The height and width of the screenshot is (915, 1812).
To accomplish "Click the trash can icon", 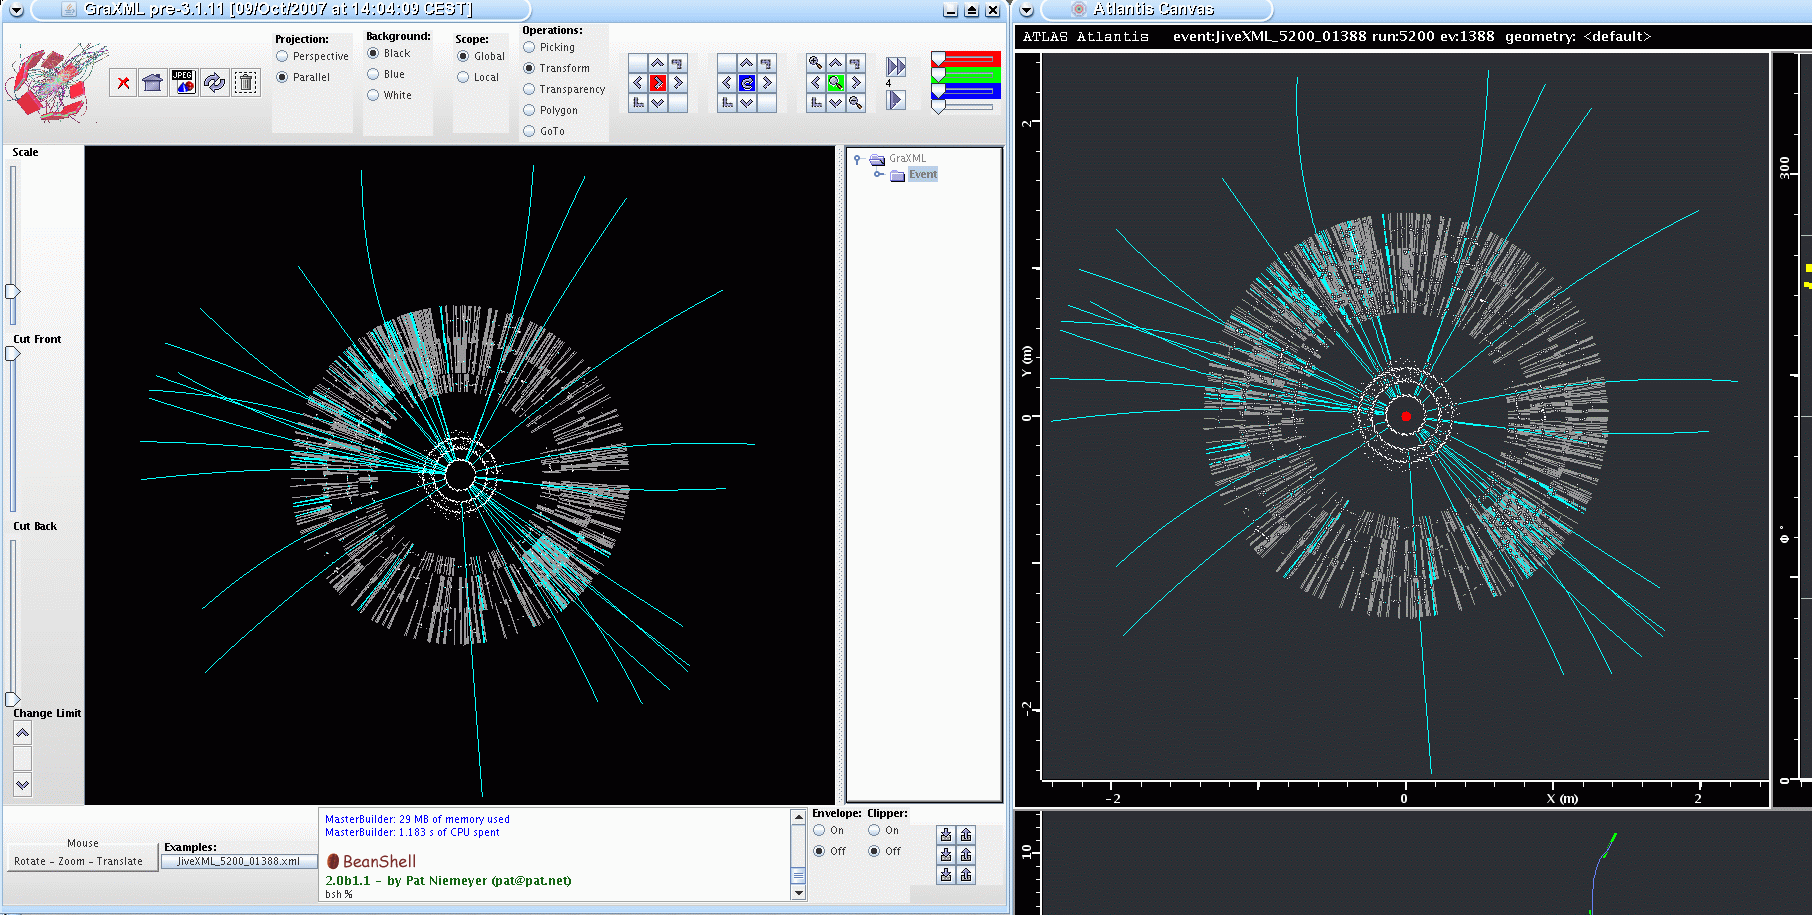I will [245, 83].
